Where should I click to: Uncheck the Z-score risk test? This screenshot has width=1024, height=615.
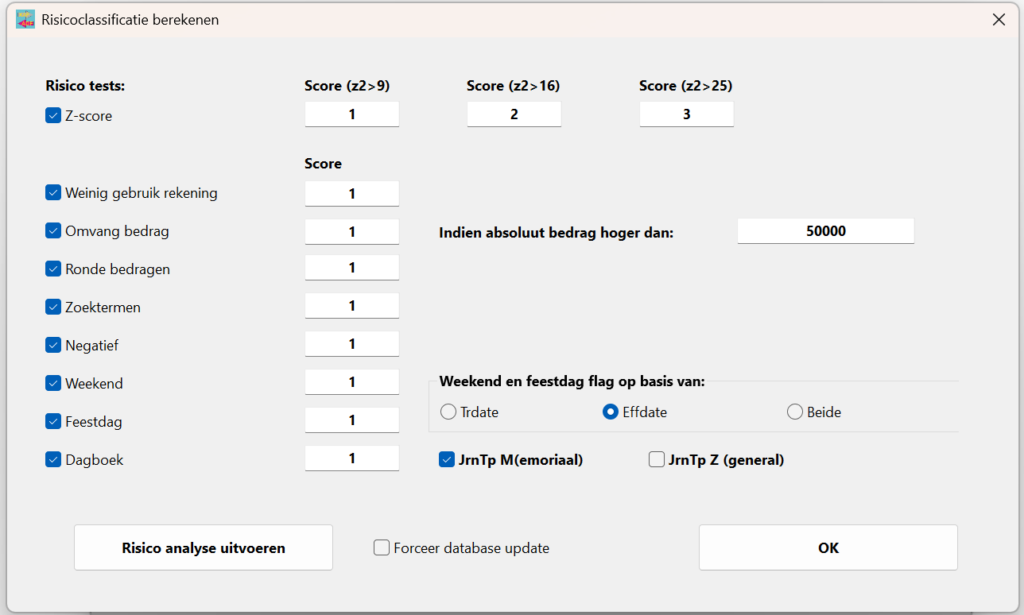[54, 116]
